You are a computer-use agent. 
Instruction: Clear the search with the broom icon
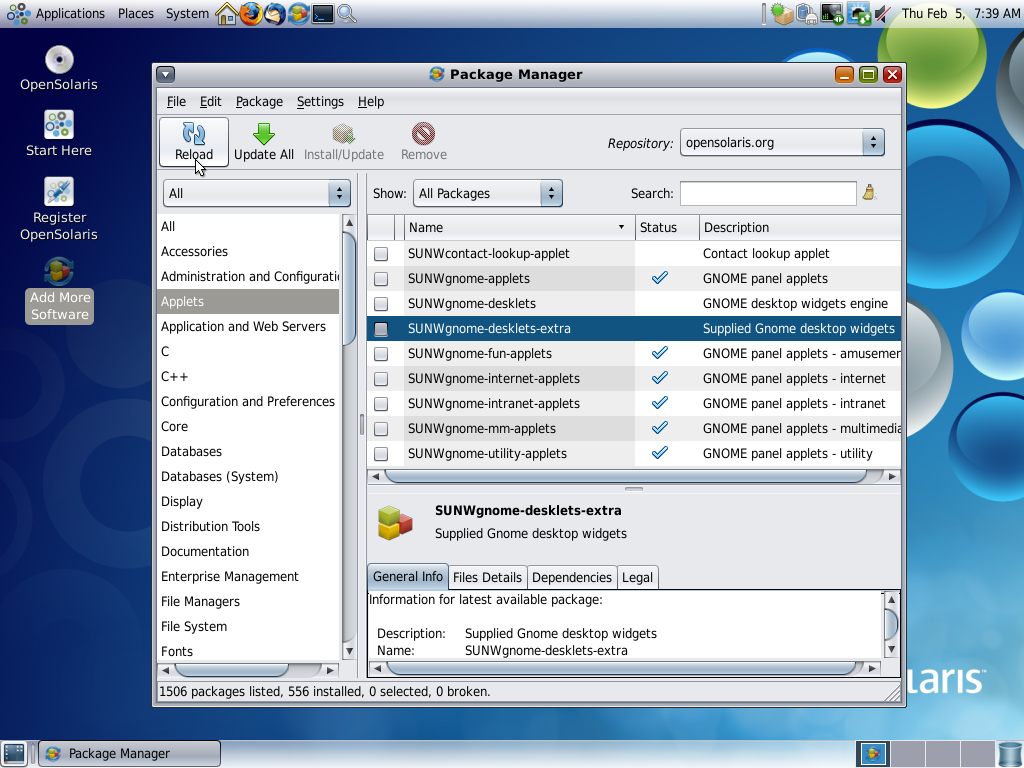click(869, 193)
